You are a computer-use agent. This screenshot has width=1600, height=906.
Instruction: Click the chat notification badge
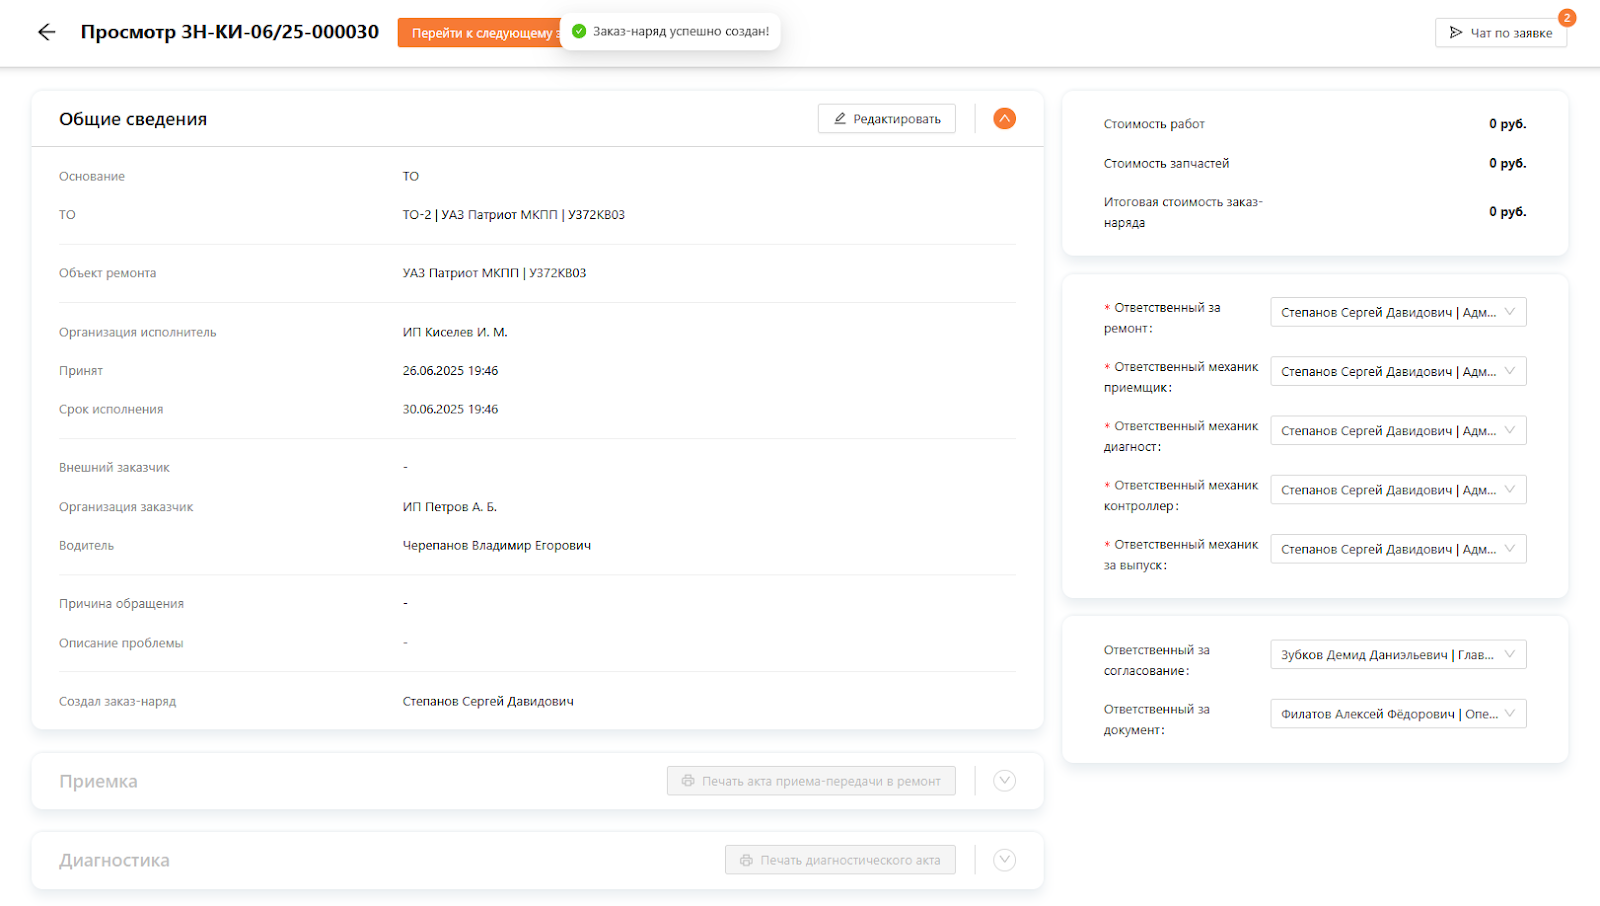[x=1566, y=17]
